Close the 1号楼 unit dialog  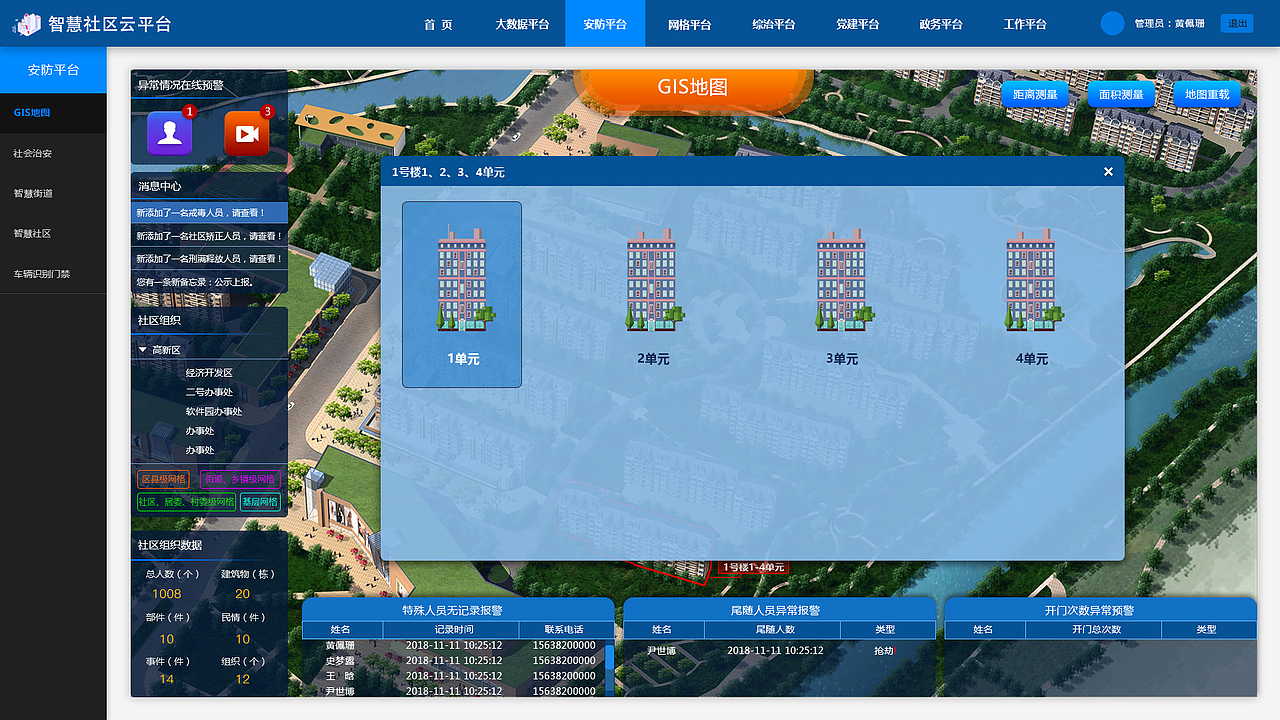coord(1108,172)
